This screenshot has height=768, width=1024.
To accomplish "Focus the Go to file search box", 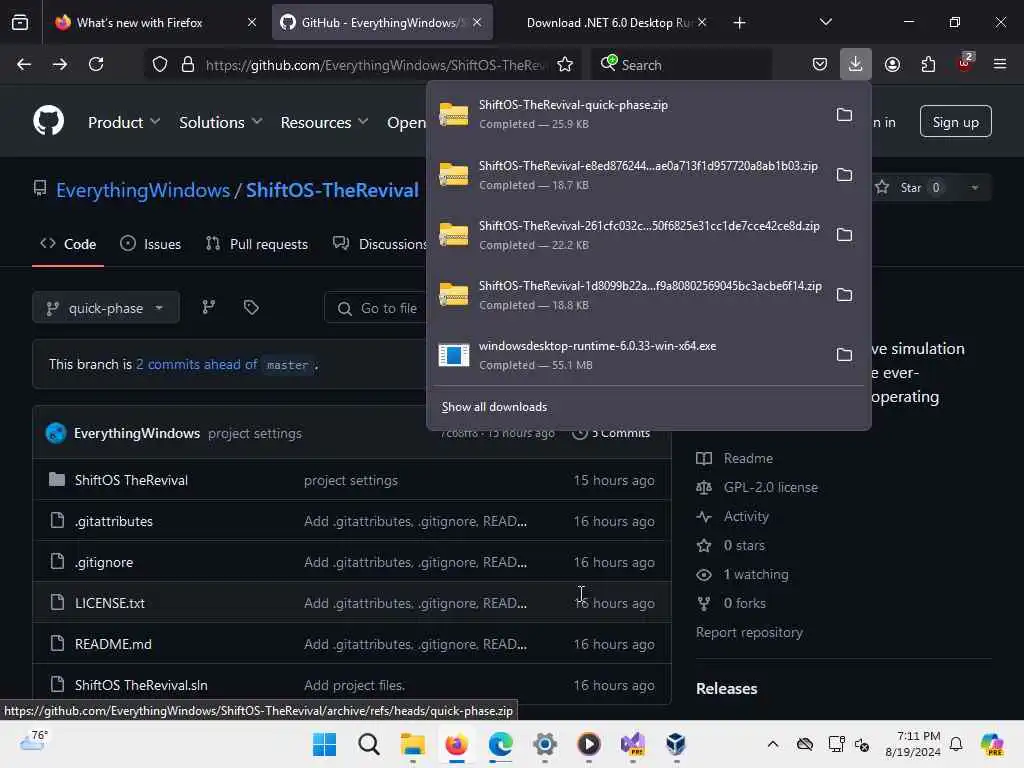I will click(x=376, y=308).
